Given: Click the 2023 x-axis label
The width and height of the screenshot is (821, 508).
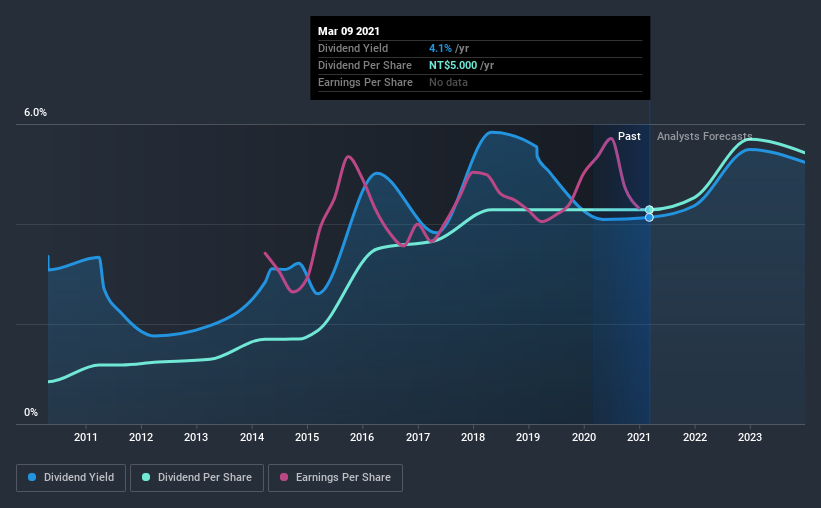Looking at the screenshot, I should tap(750, 437).
